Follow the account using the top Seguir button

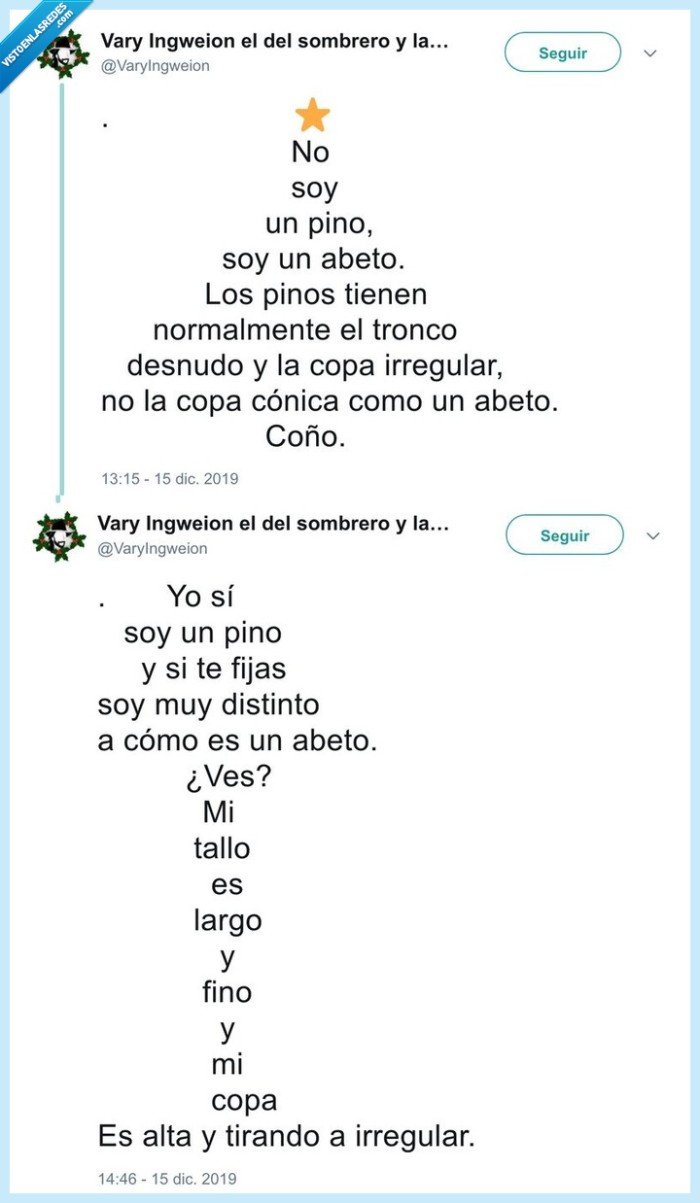(564, 52)
